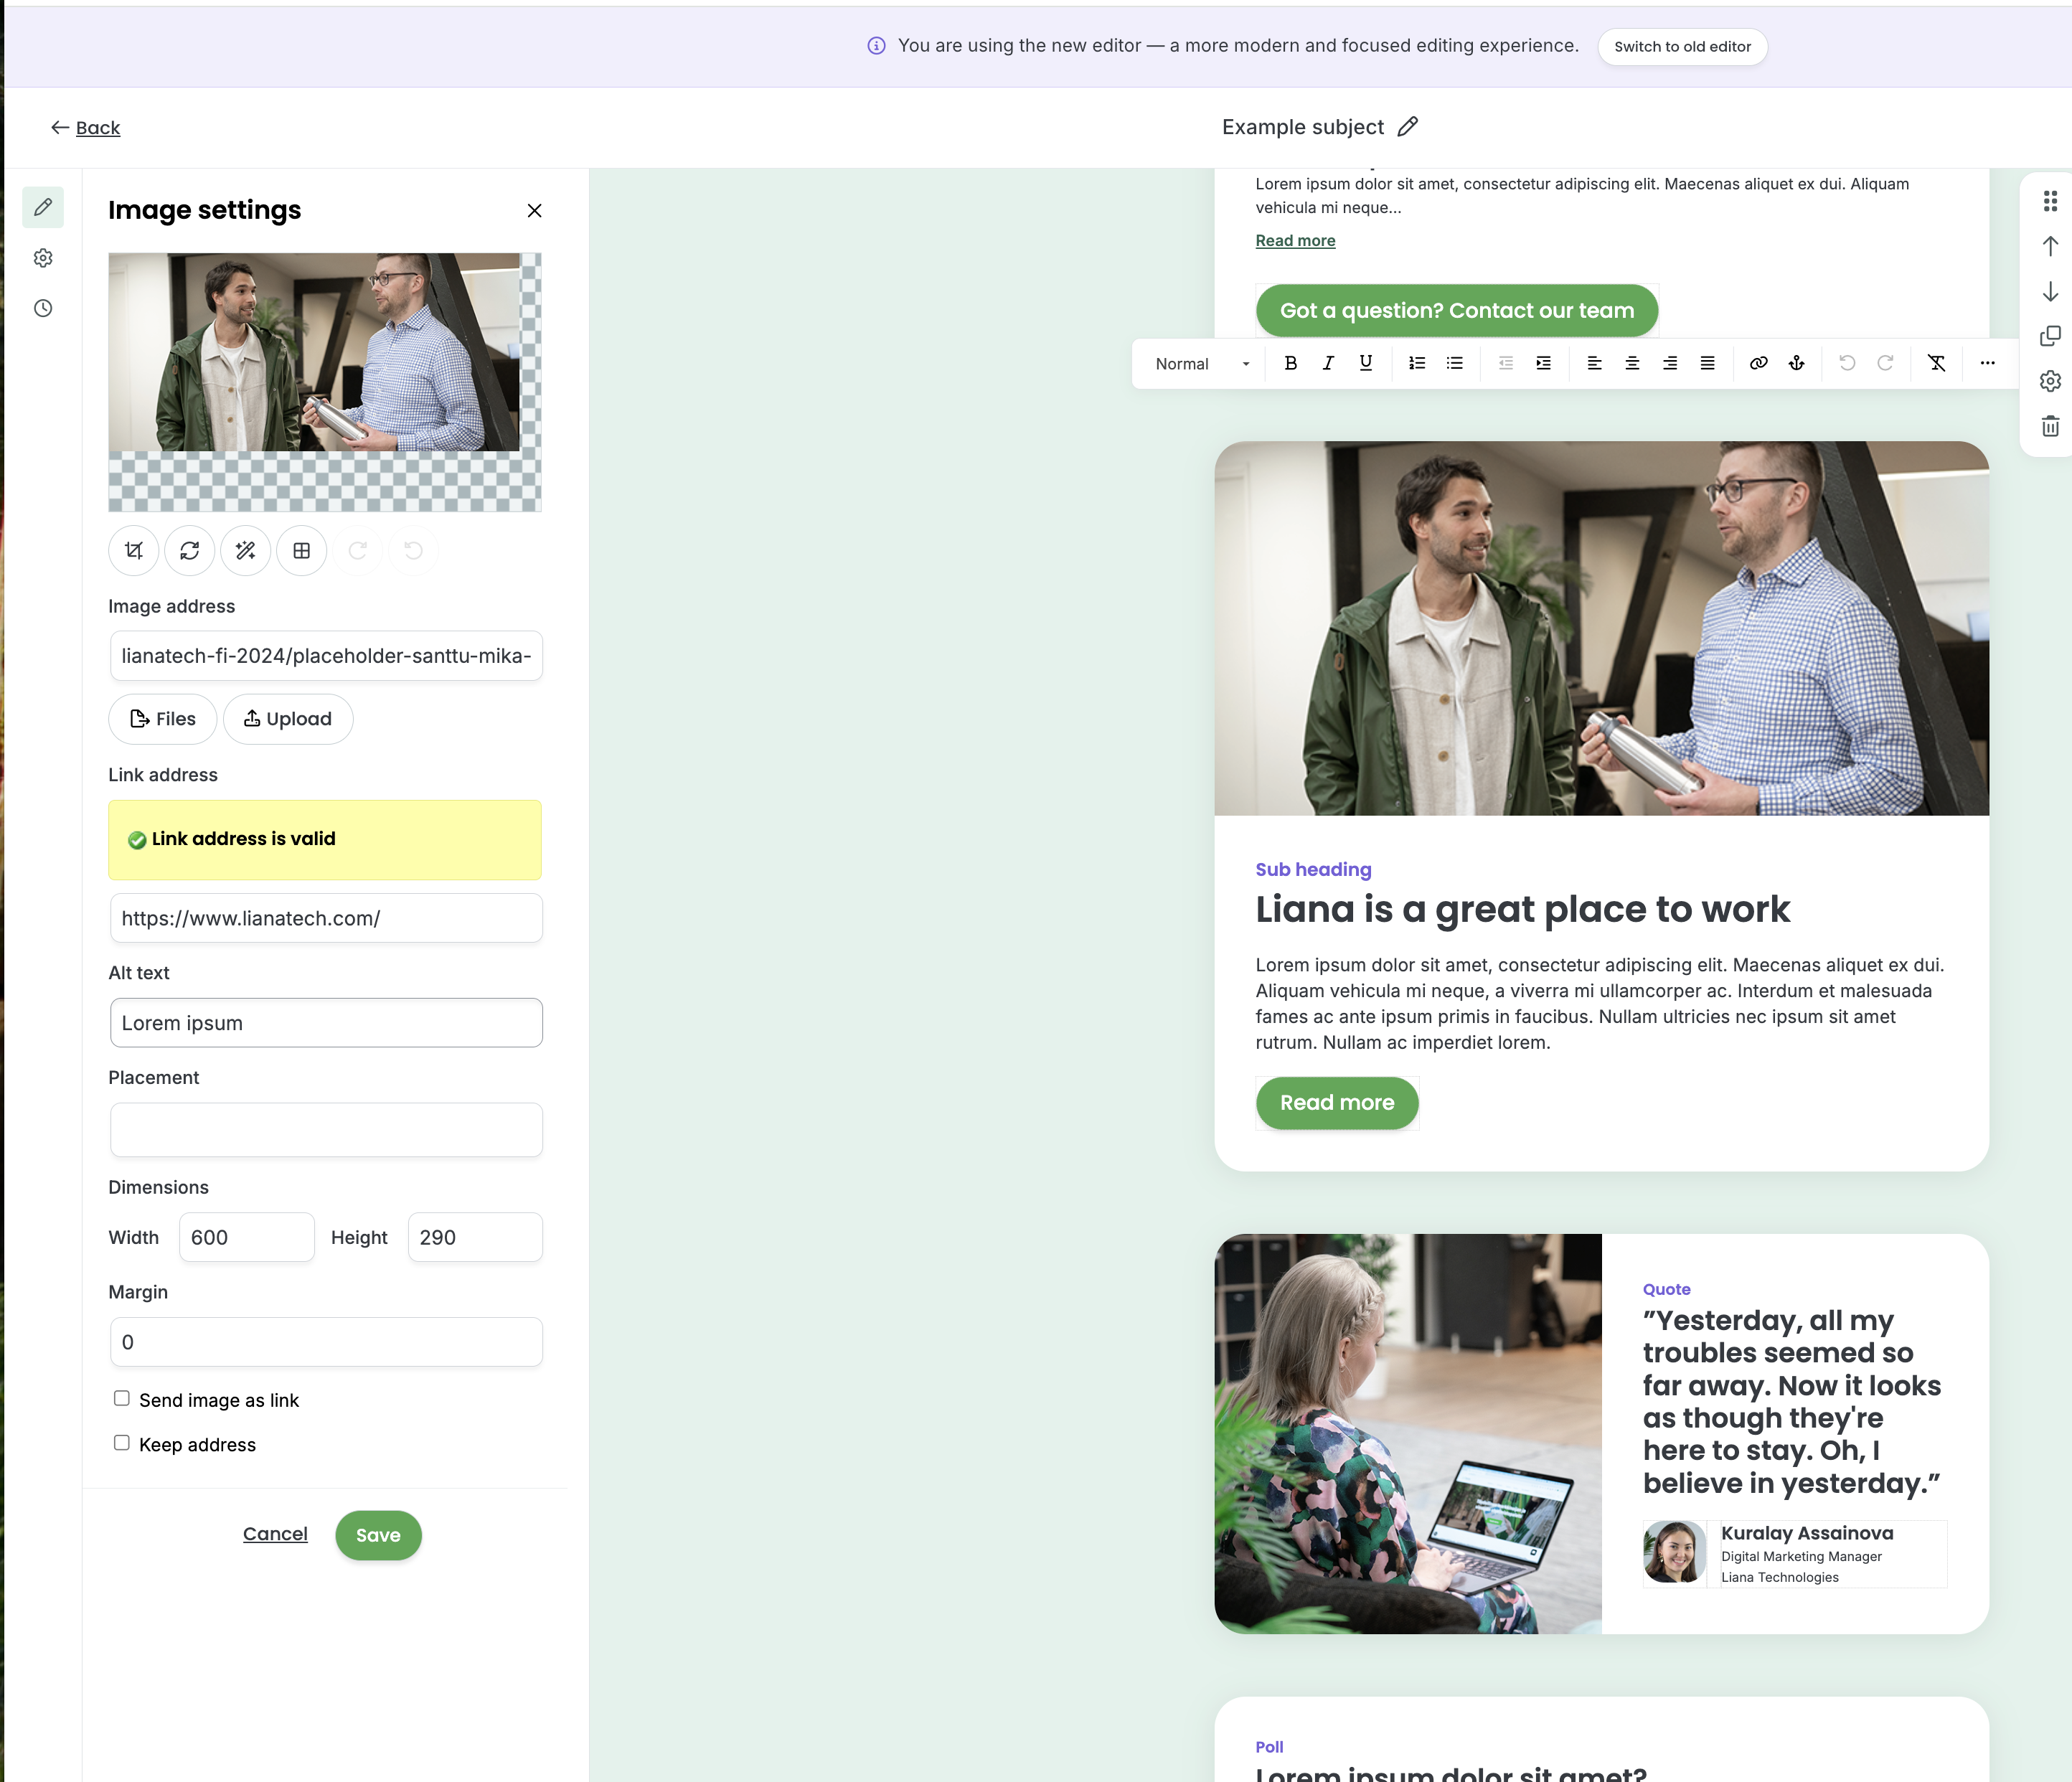This screenshot has width=2072, height=1782.
Task: Redo the text edit in the toolbar
Action: (1885, 364)
